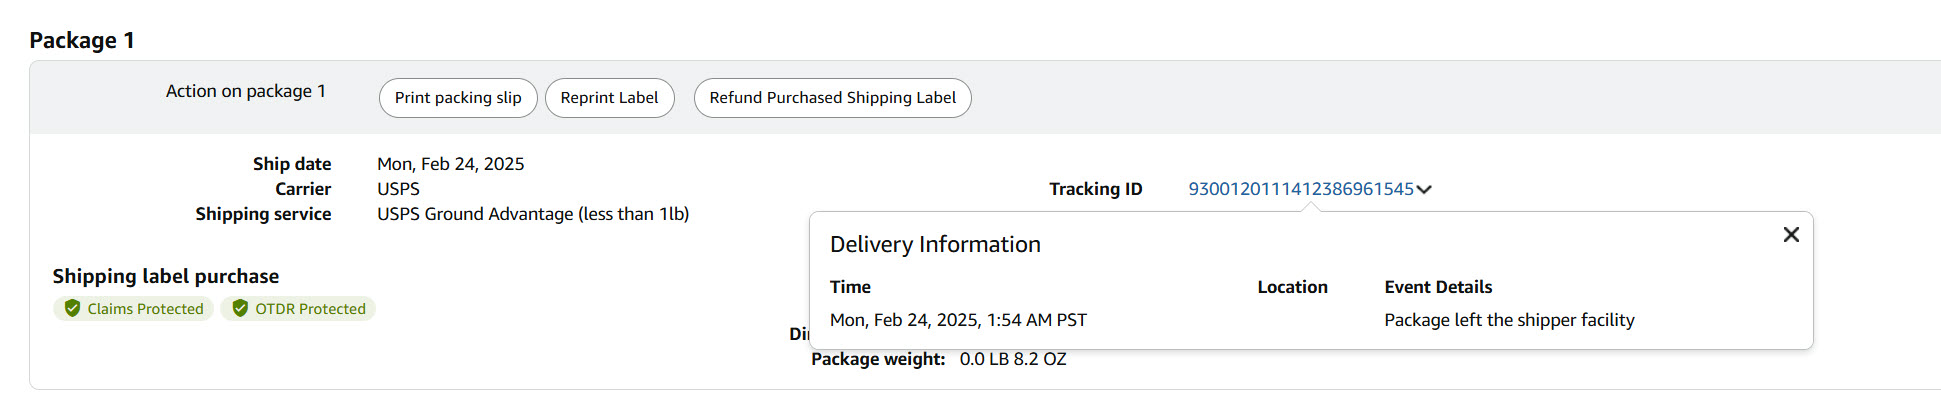Select the OTDR Protected badge text
The width and height of the screenshot is (1941, 399).
click(x=310, y=309)
